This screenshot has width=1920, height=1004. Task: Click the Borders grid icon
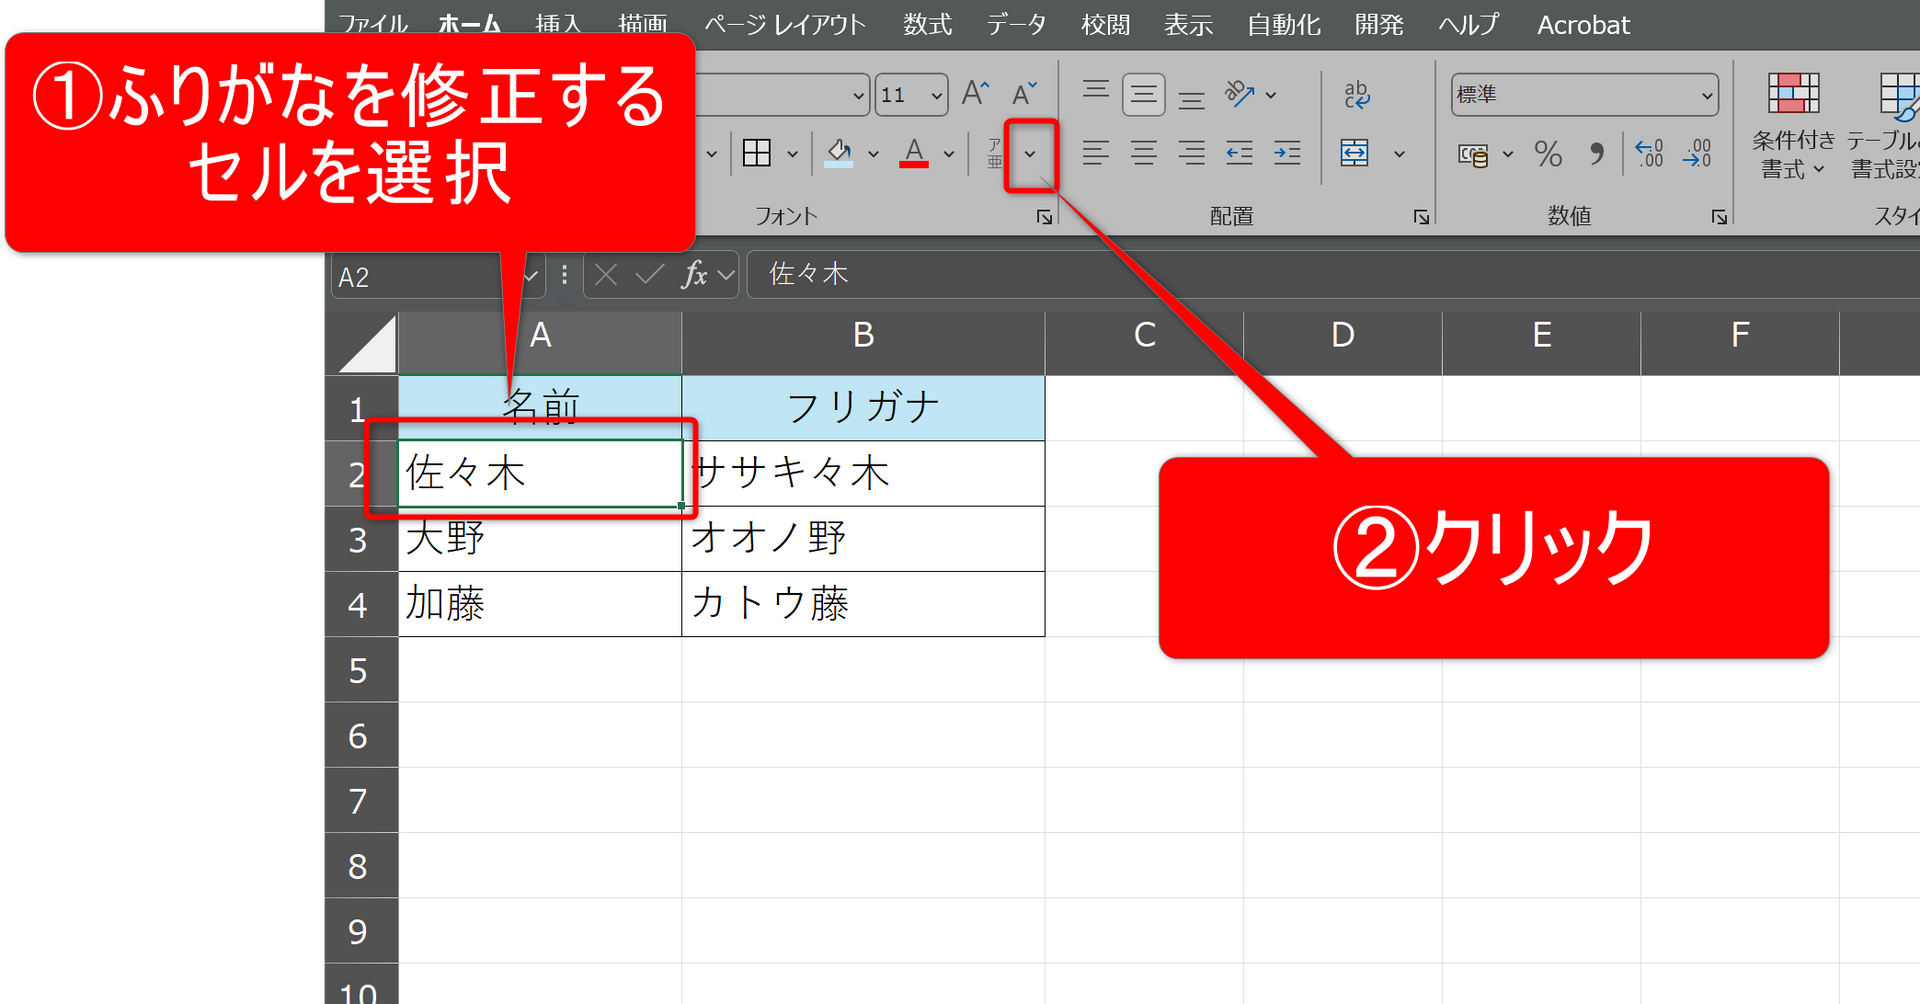point(757,153)
